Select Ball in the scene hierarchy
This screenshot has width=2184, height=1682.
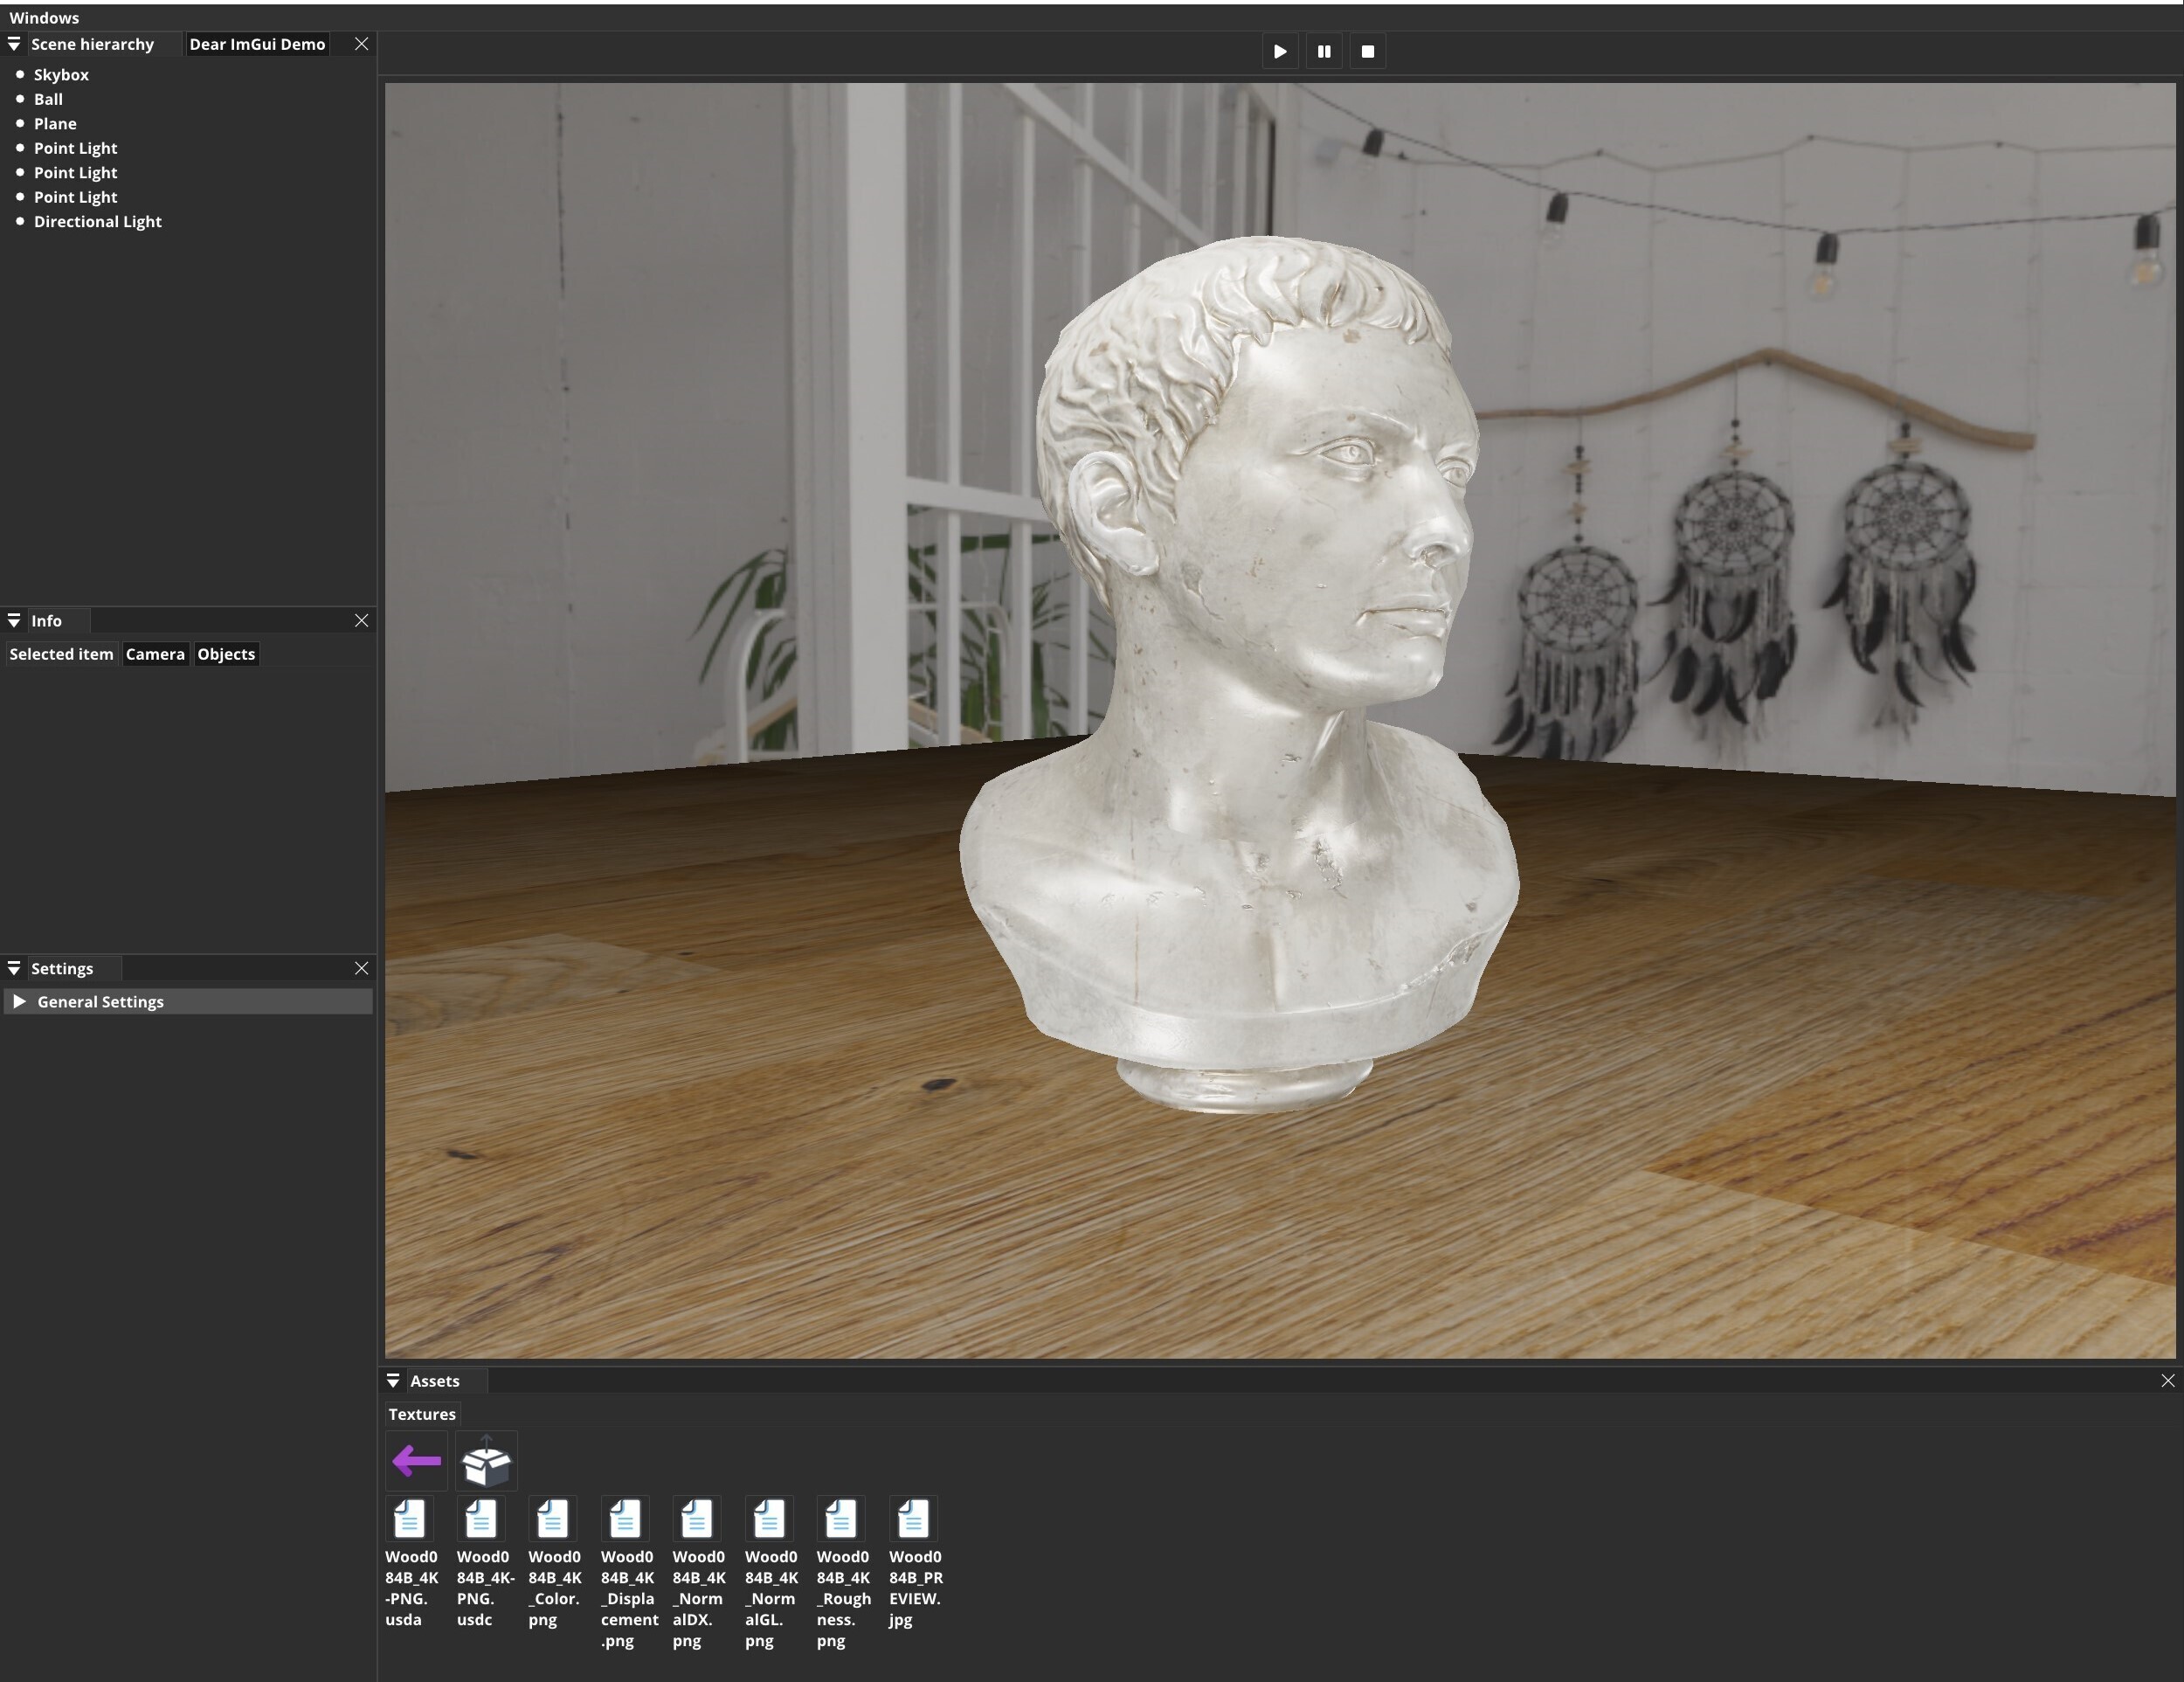click(x=48, y=99)
